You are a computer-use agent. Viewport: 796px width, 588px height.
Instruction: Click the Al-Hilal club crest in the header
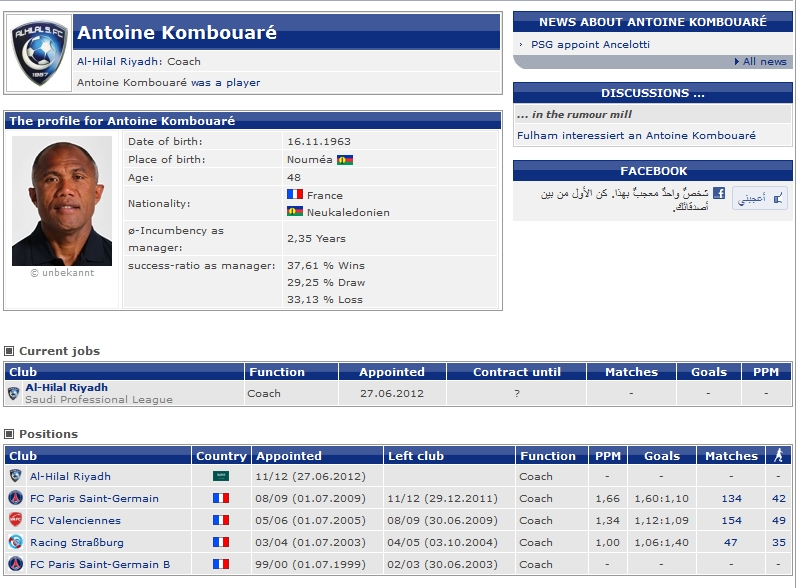pyautogui.click(x=40, y=53)
